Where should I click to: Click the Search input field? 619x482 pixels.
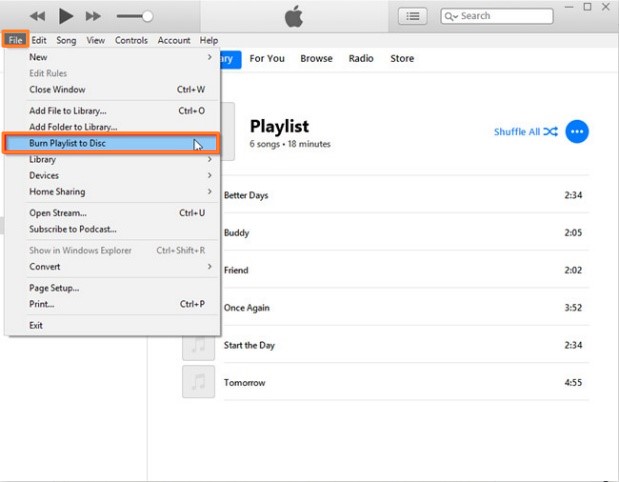pos(497,16)
